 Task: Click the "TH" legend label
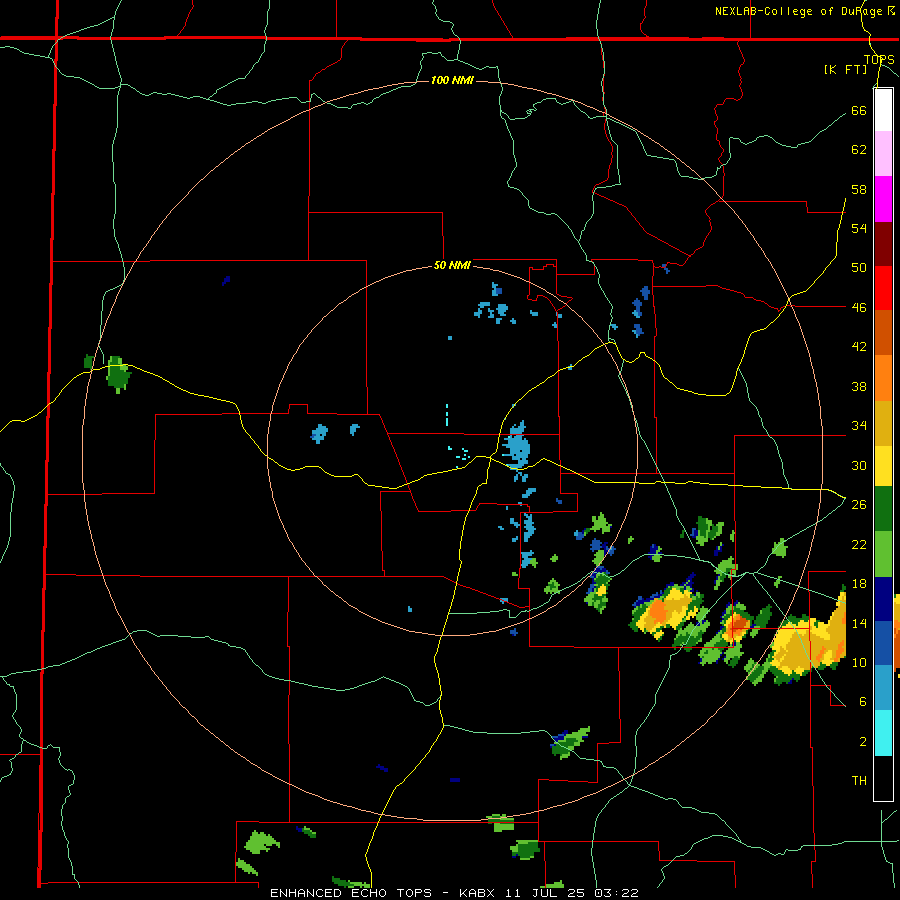pos(859,781)
